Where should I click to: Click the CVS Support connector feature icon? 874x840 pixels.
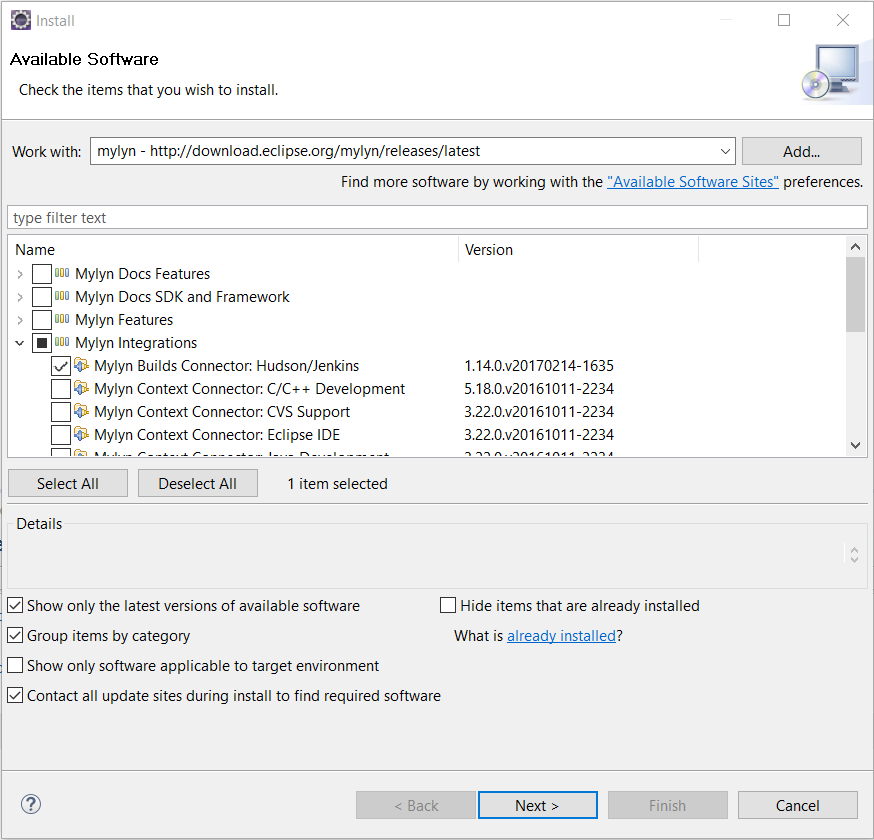81,411
